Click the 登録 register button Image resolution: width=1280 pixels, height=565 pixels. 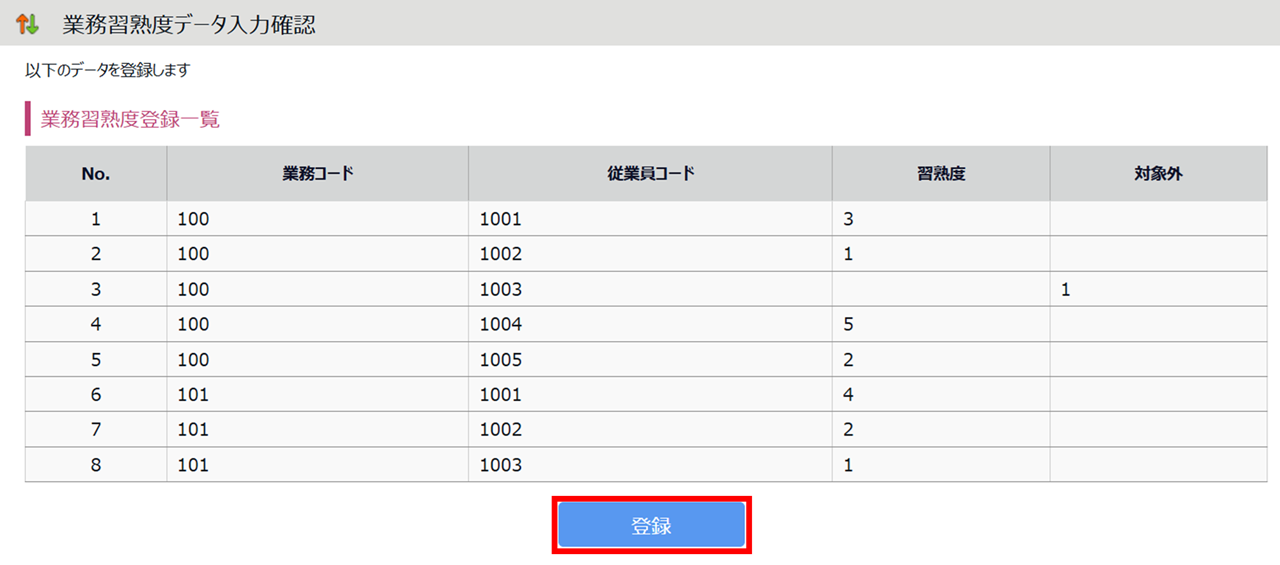(x=651, y=526)
